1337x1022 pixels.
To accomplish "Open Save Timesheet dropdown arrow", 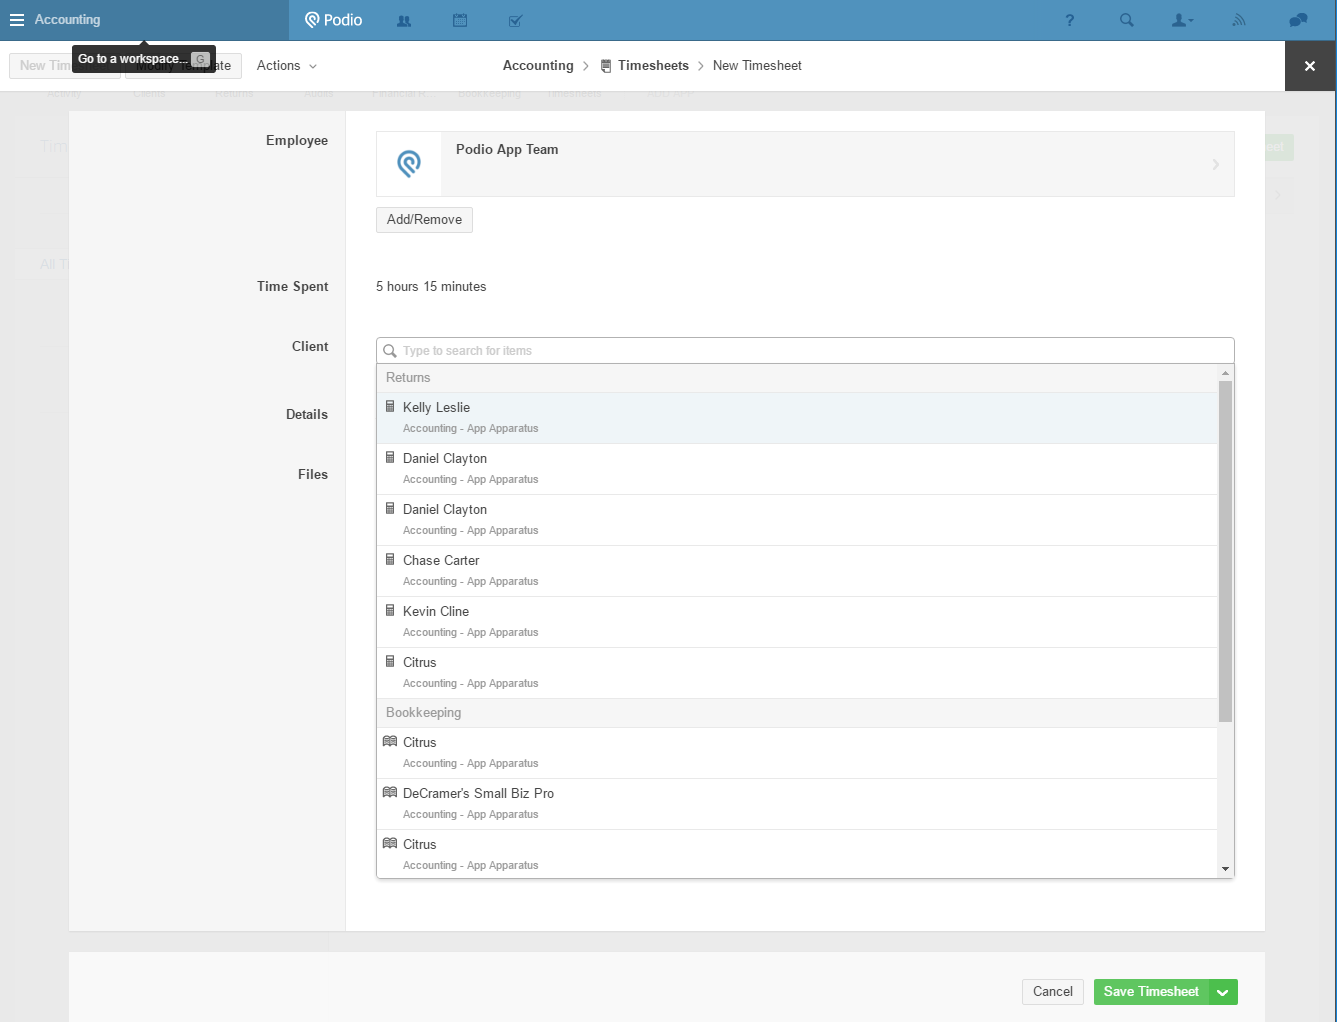I will (x=1223, y=992).
